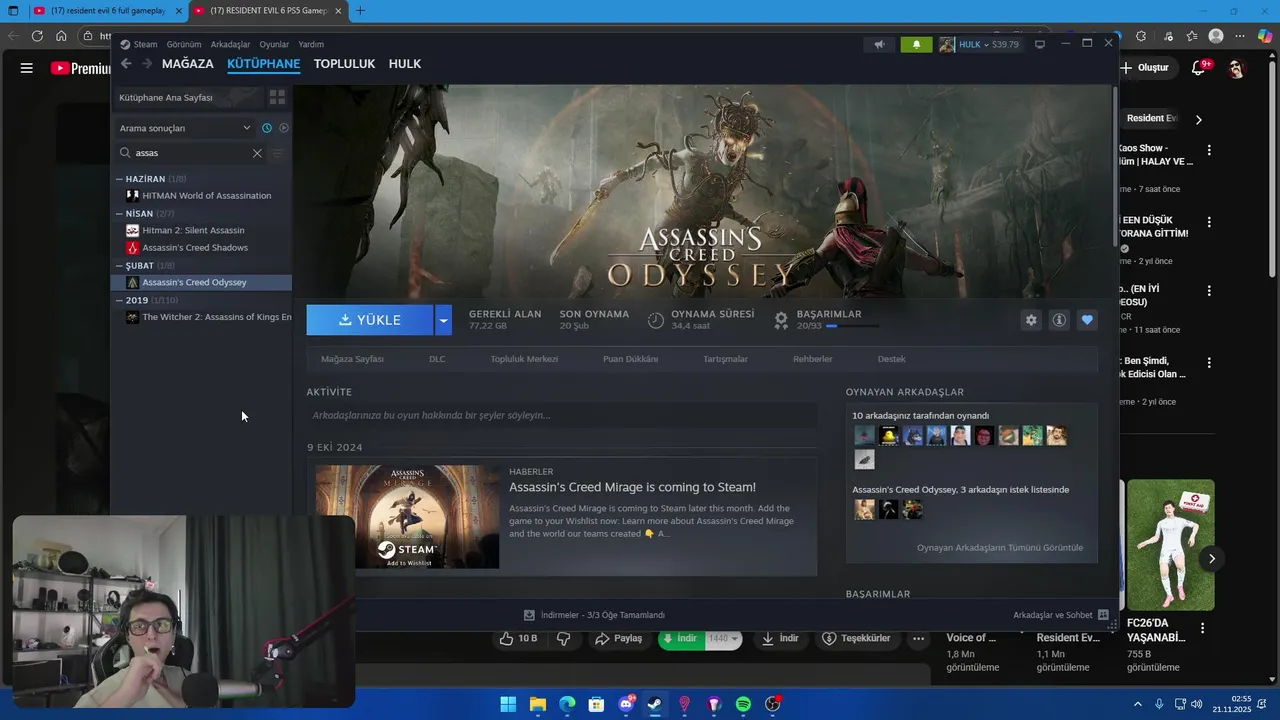Switch Steam to Big Picture mode icon
The height and width of the screenshot is (720, 1280).
[x=1040, y=44]
